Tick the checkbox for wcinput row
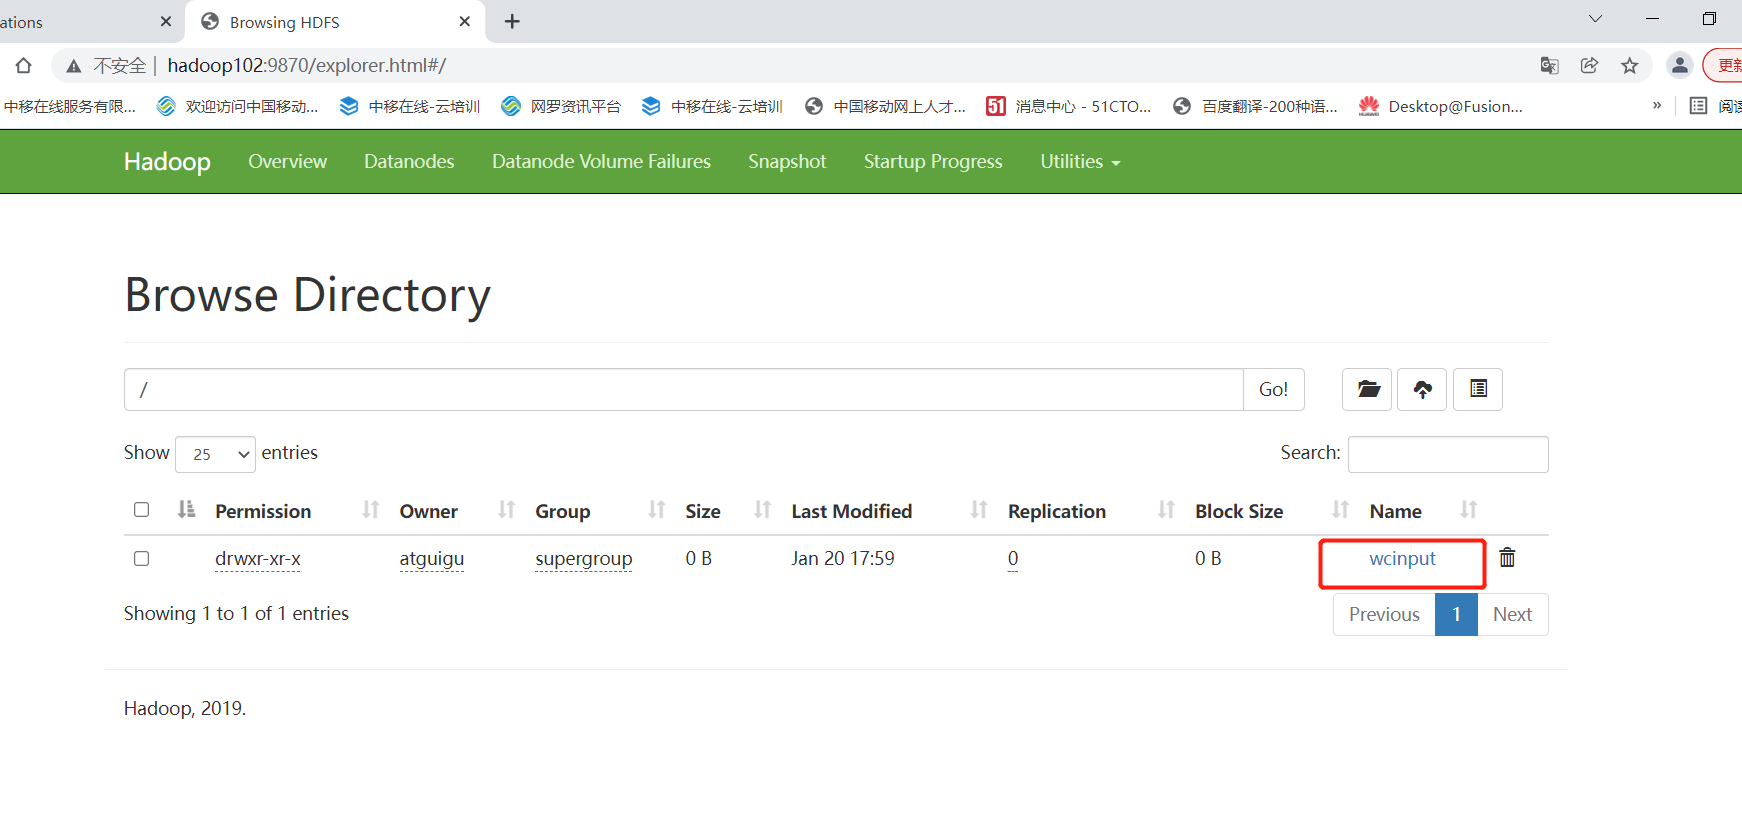The width and height of the screenshot is (1742, 827). pos(142,558)
